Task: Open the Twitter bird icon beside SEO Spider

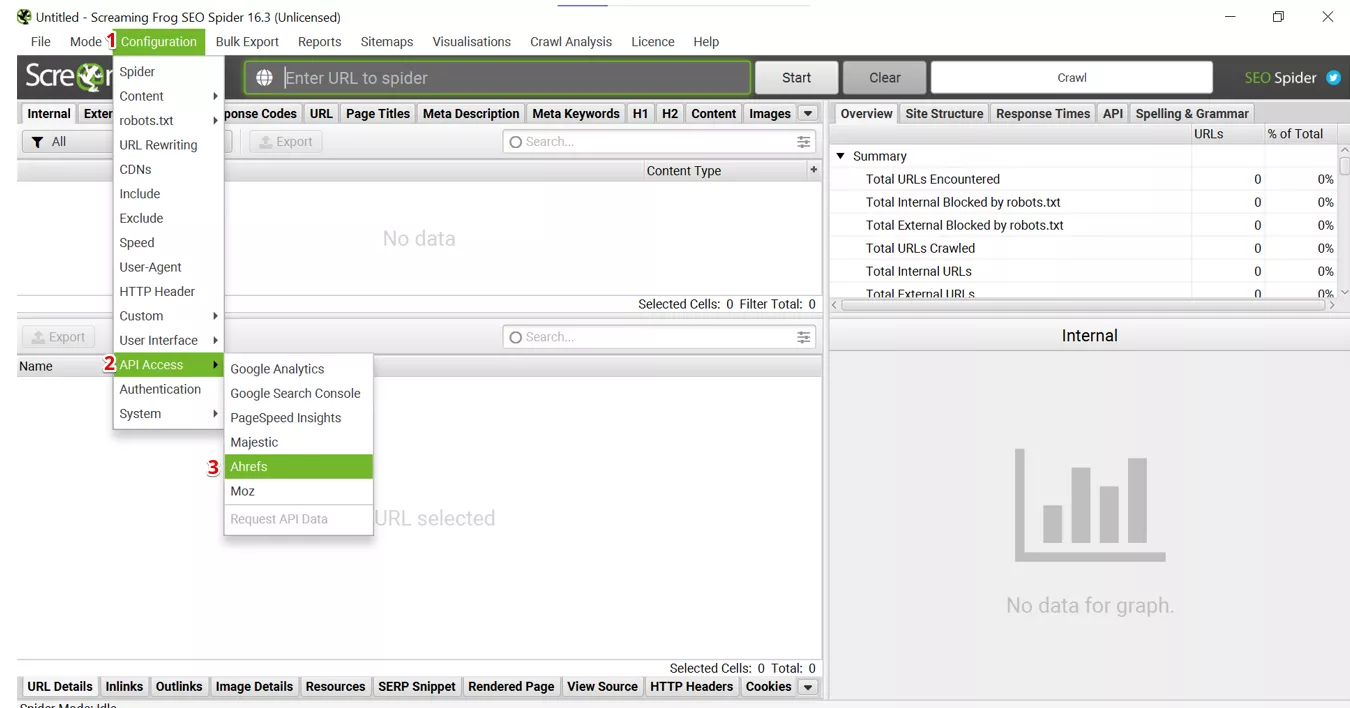Action: pyautogui.click(x=1333, y=78)
